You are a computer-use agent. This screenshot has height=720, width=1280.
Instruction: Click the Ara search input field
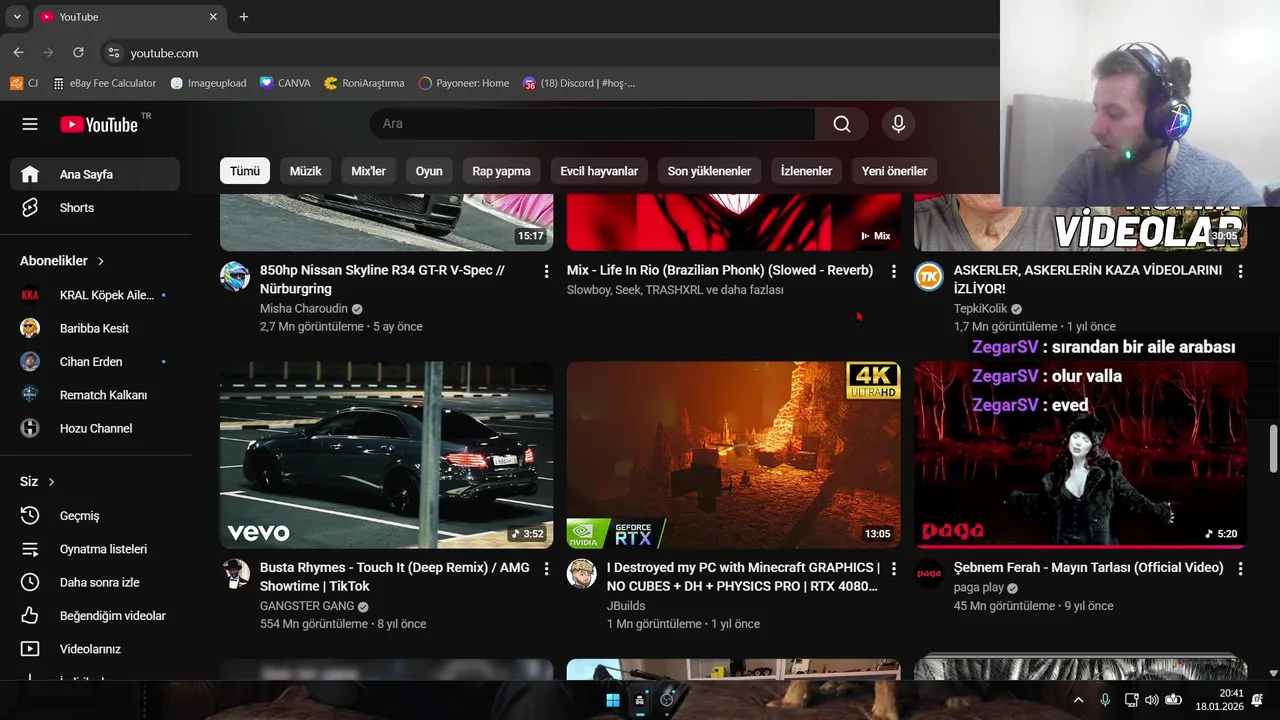tap(592, 124)
